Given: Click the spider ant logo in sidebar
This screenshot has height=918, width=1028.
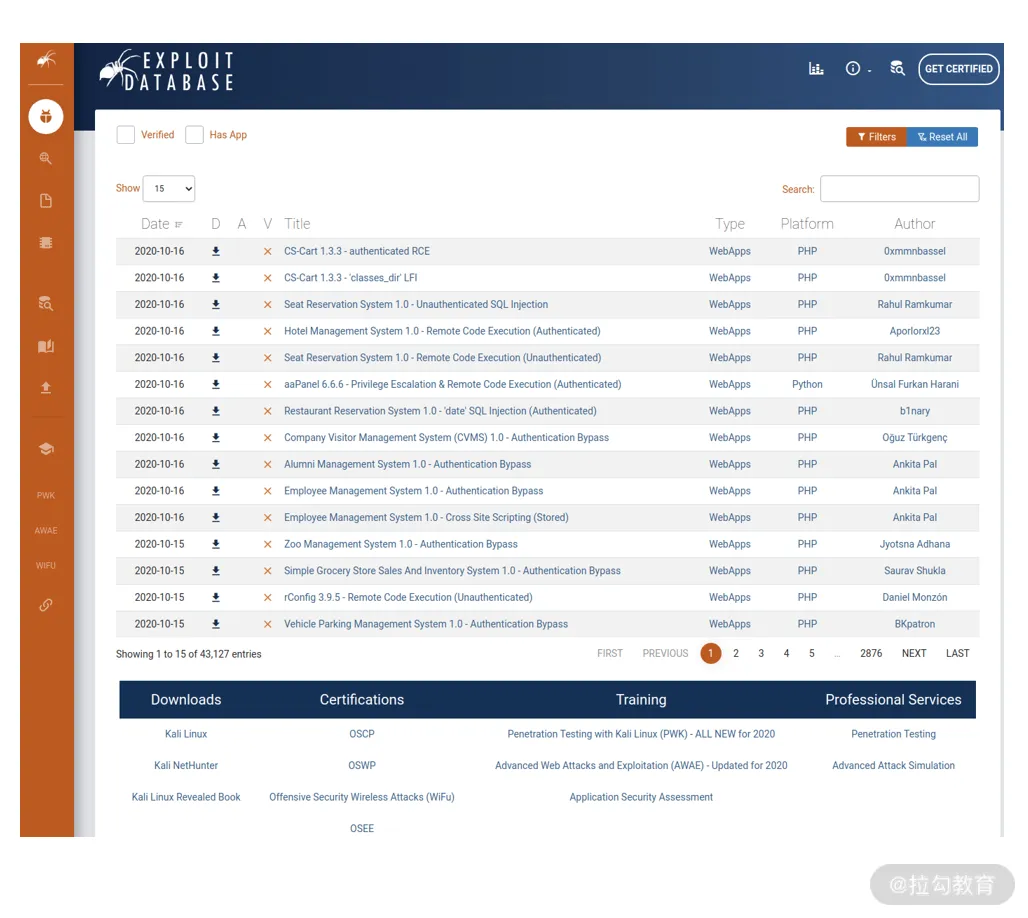Looking at the screenshot, I should coord(46,60).
